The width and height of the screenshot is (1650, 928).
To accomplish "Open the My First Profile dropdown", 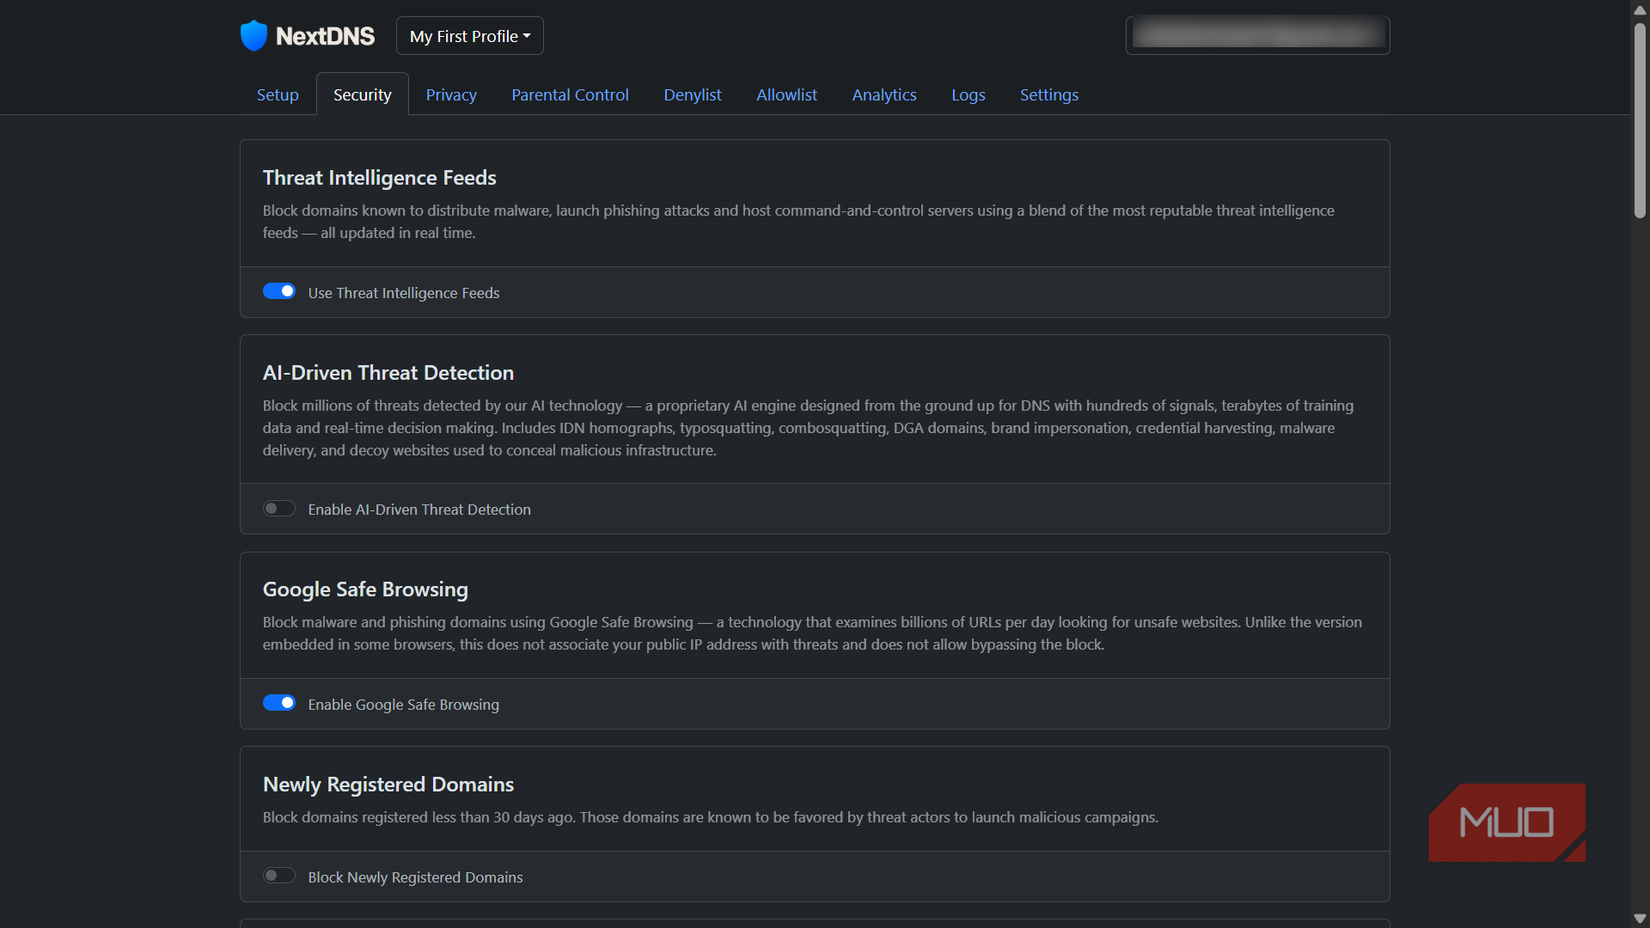I will [x=469, y=36].
